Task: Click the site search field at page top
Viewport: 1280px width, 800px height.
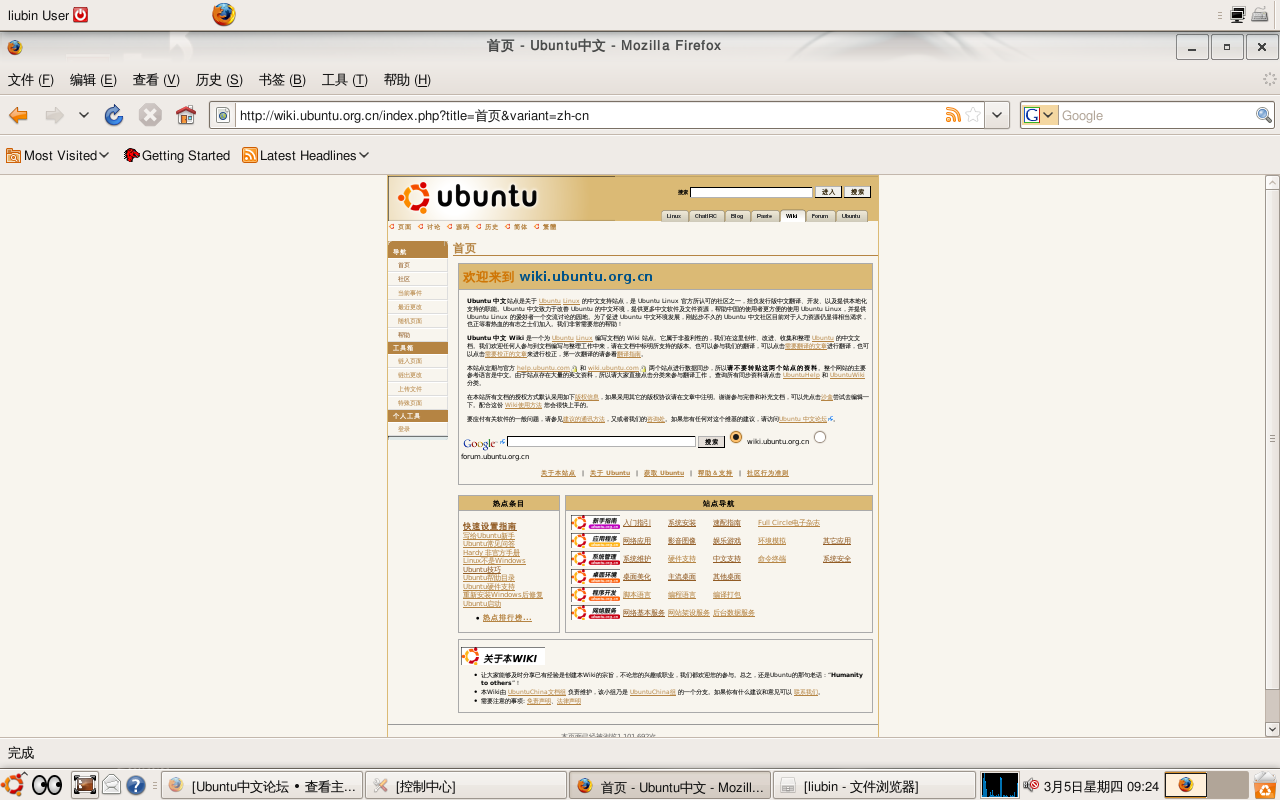Action: [751, 192]
